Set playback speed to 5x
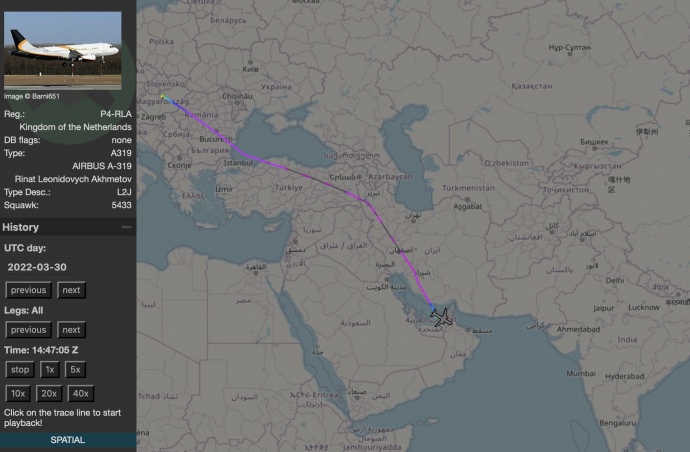 [x=76, y=370]
